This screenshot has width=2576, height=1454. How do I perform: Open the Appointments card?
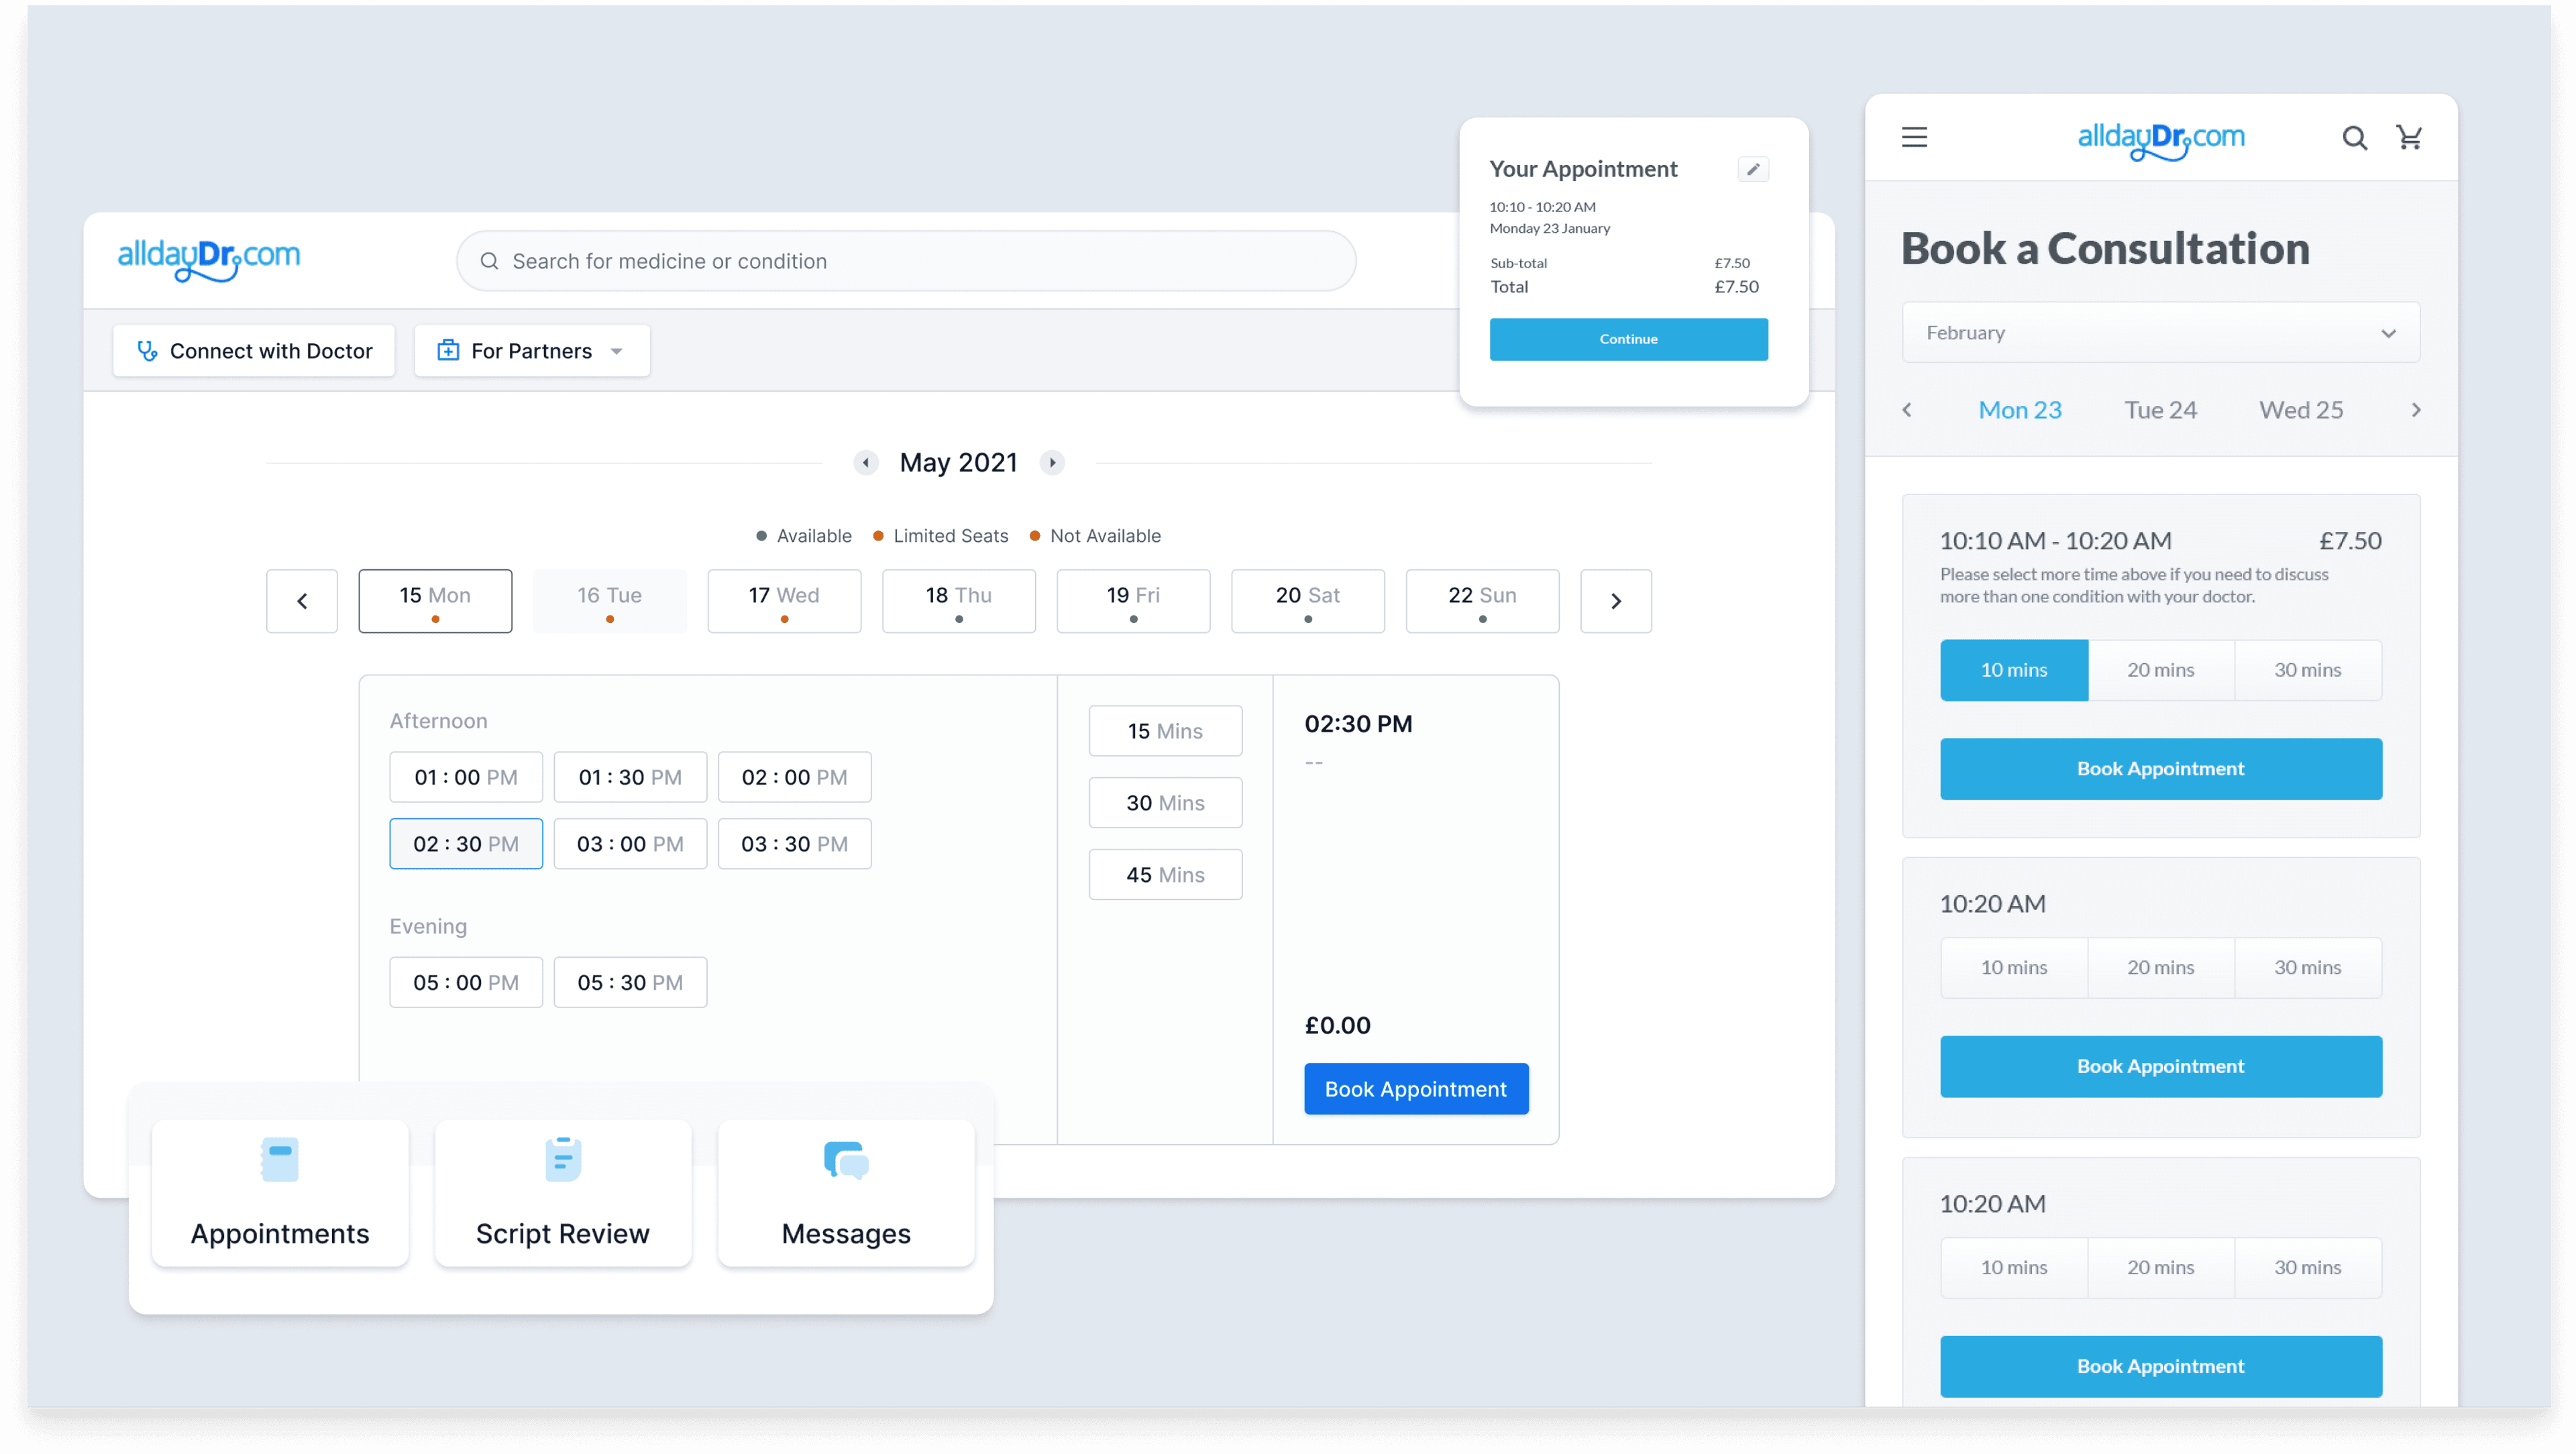tap(280, 1194)
